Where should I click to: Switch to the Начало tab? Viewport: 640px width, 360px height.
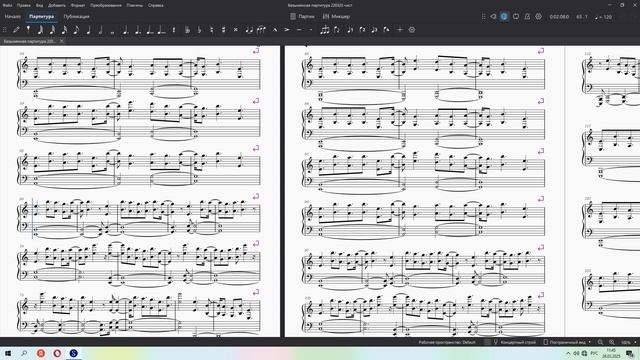click(x=13, y=16)
